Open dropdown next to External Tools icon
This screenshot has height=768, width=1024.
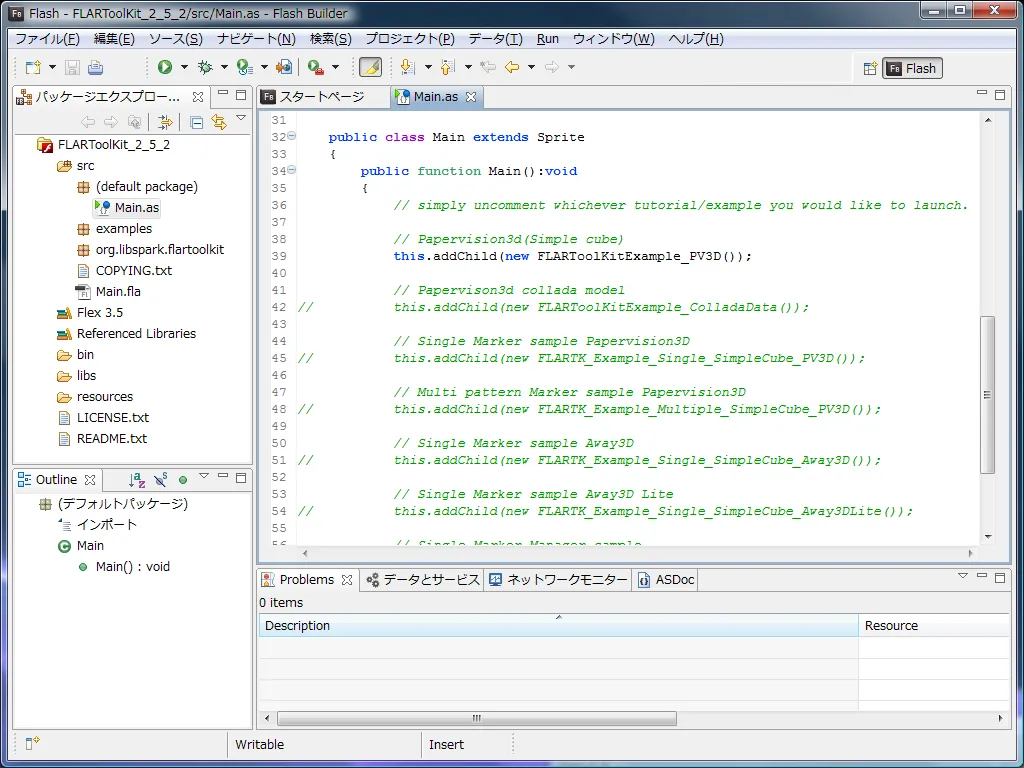point(335,67)
